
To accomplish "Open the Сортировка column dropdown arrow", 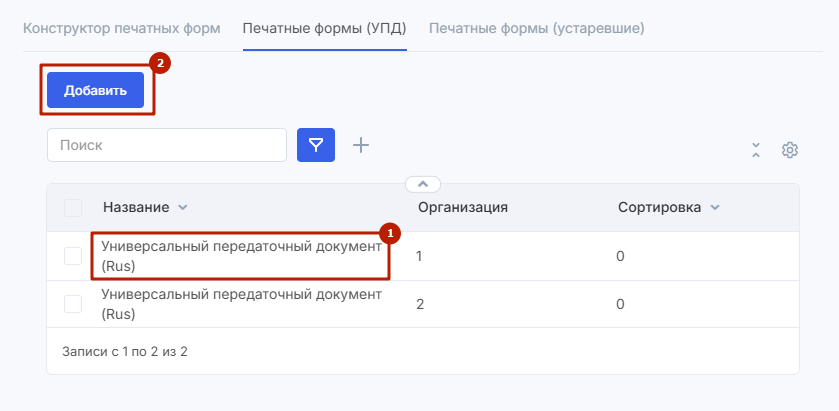I will pyautogui.click(x=715, y=208).
